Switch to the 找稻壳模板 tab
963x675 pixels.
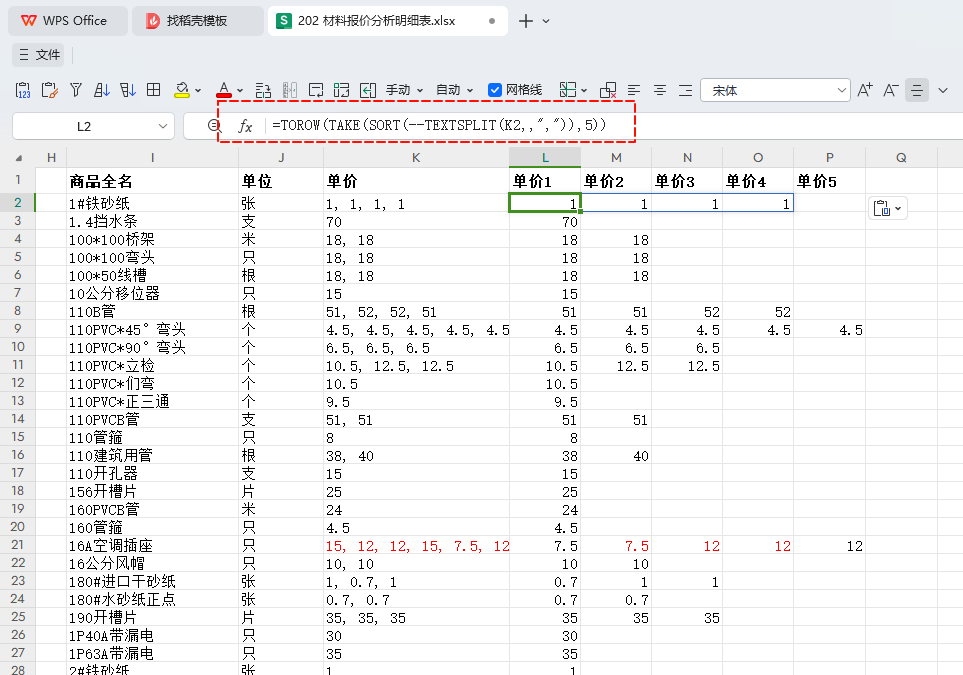coord(197,20)
